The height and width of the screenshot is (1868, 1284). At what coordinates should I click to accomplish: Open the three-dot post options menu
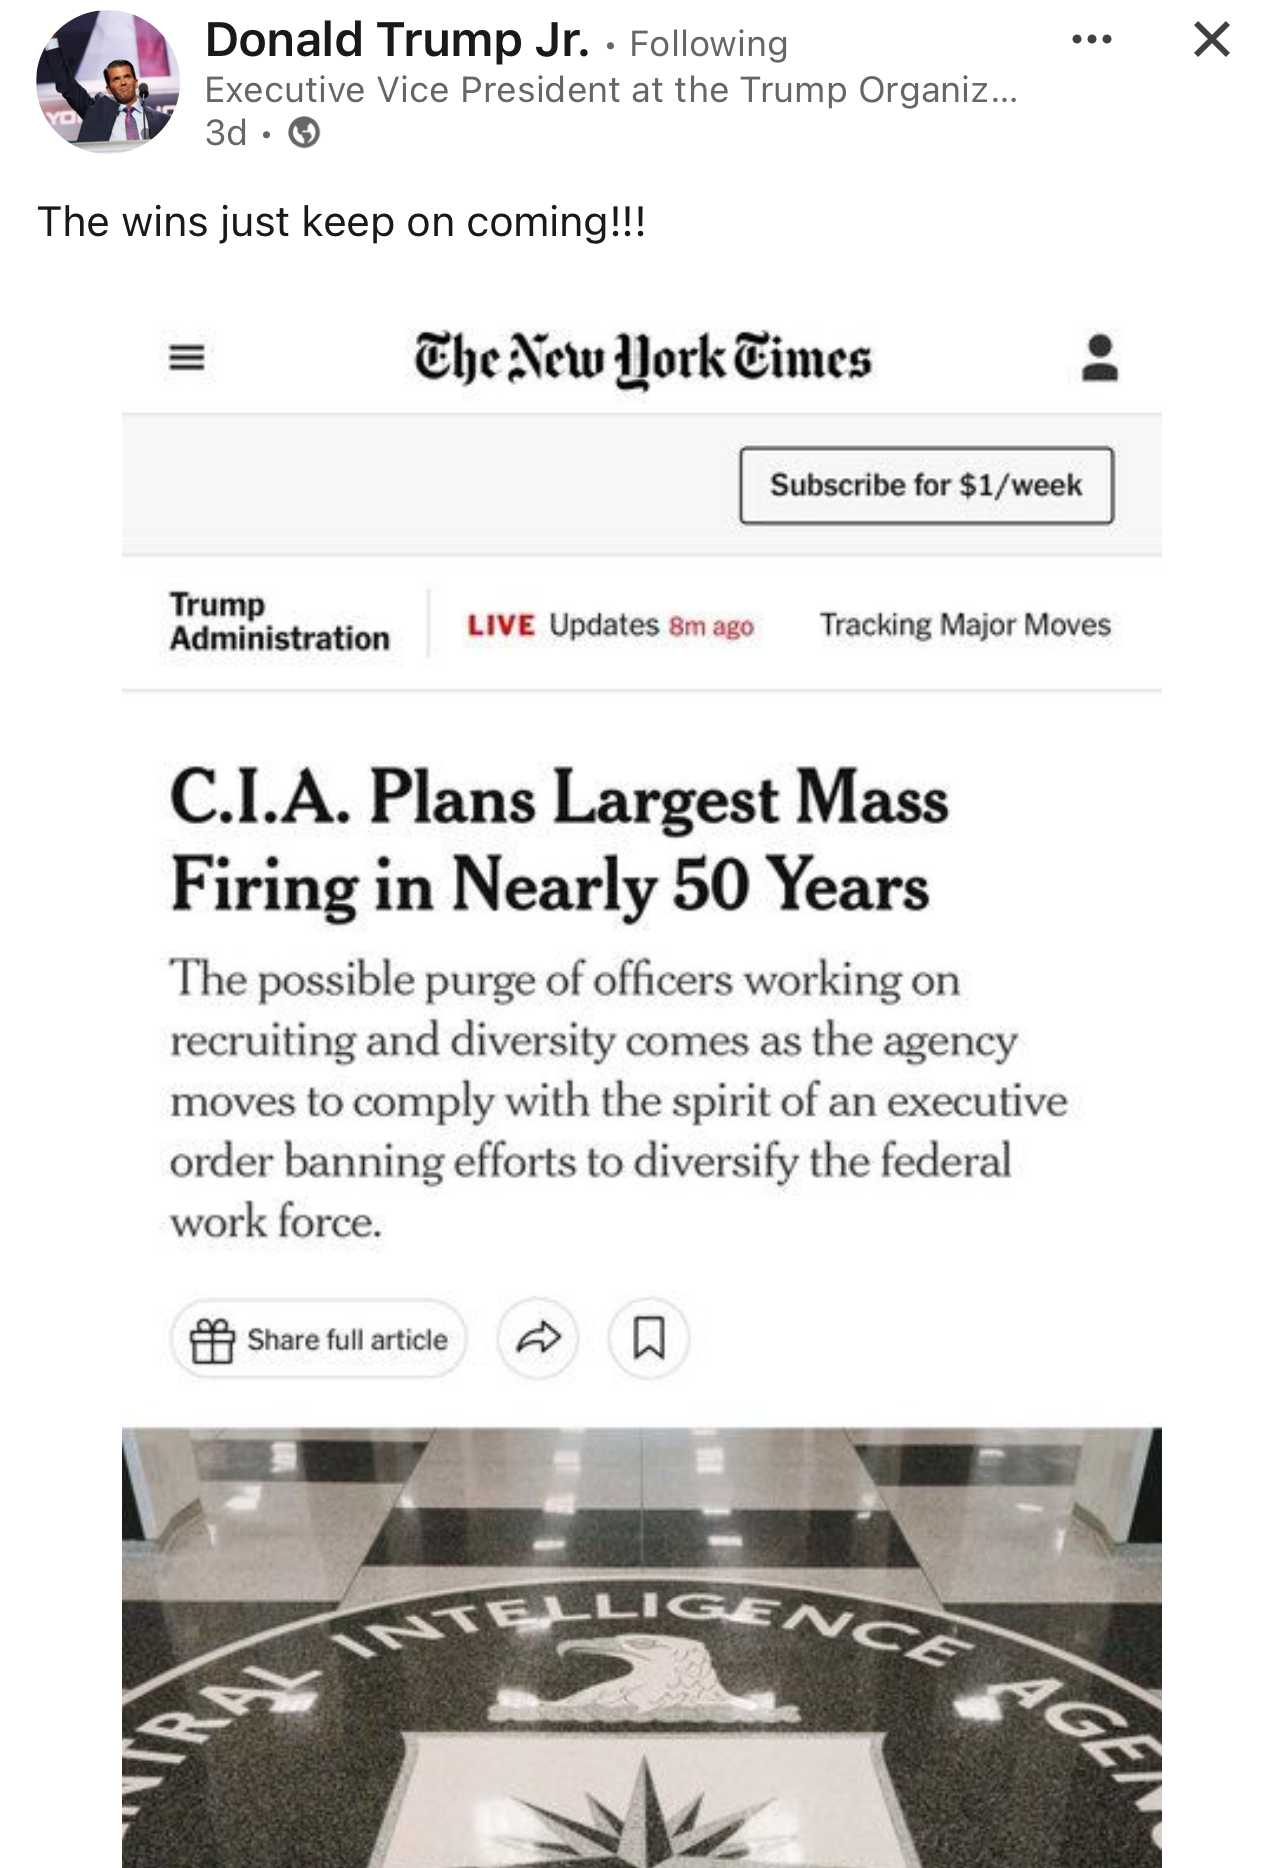[1091, 40]
